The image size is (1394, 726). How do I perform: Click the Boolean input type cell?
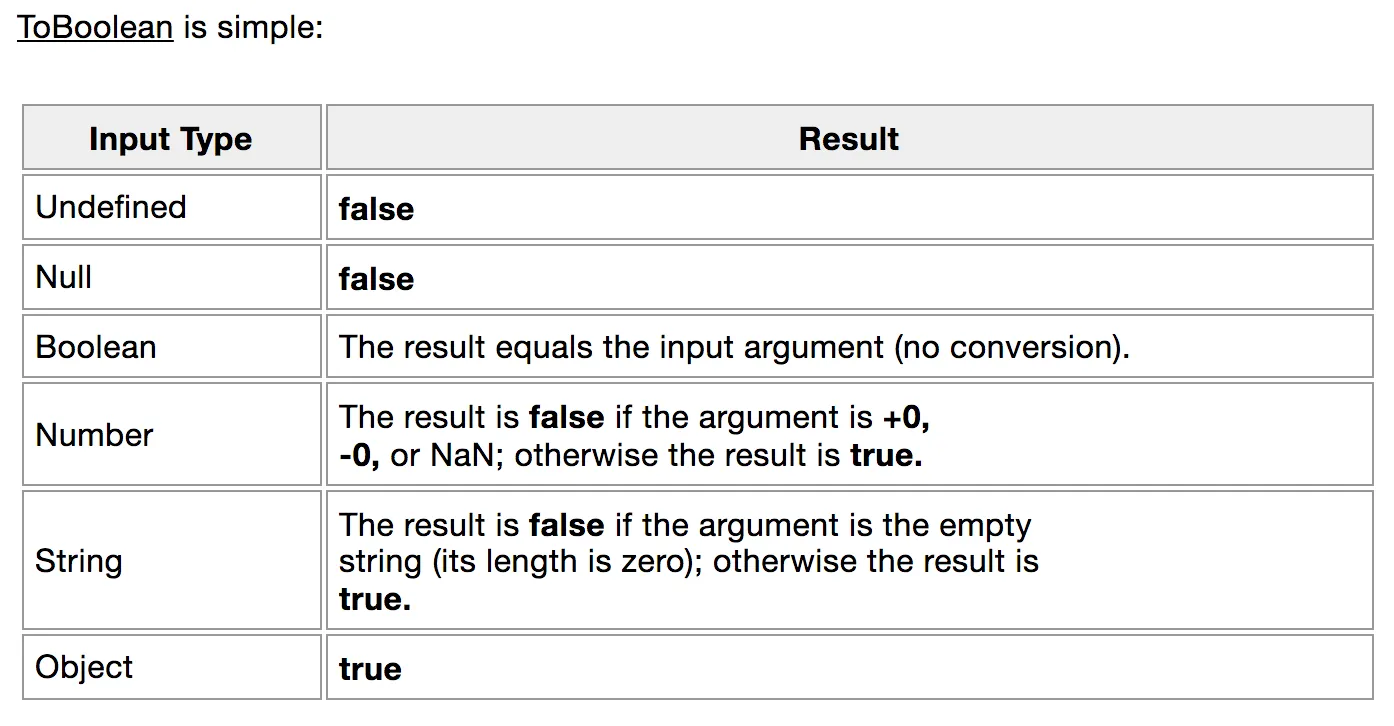[x=171, y=347]
